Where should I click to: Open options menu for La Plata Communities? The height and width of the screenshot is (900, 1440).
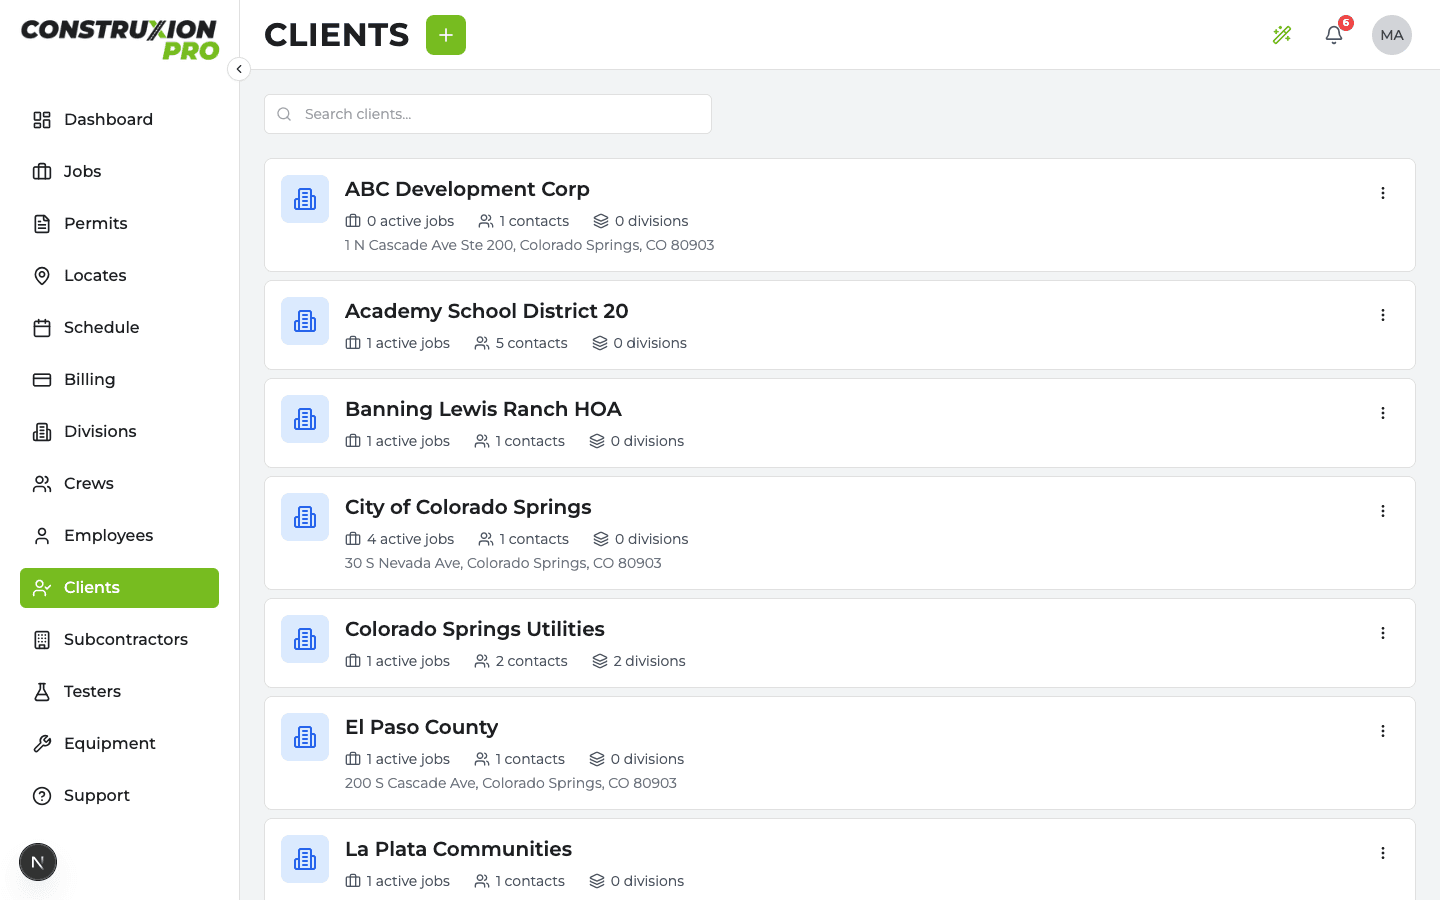click(x=1383, y=853)
